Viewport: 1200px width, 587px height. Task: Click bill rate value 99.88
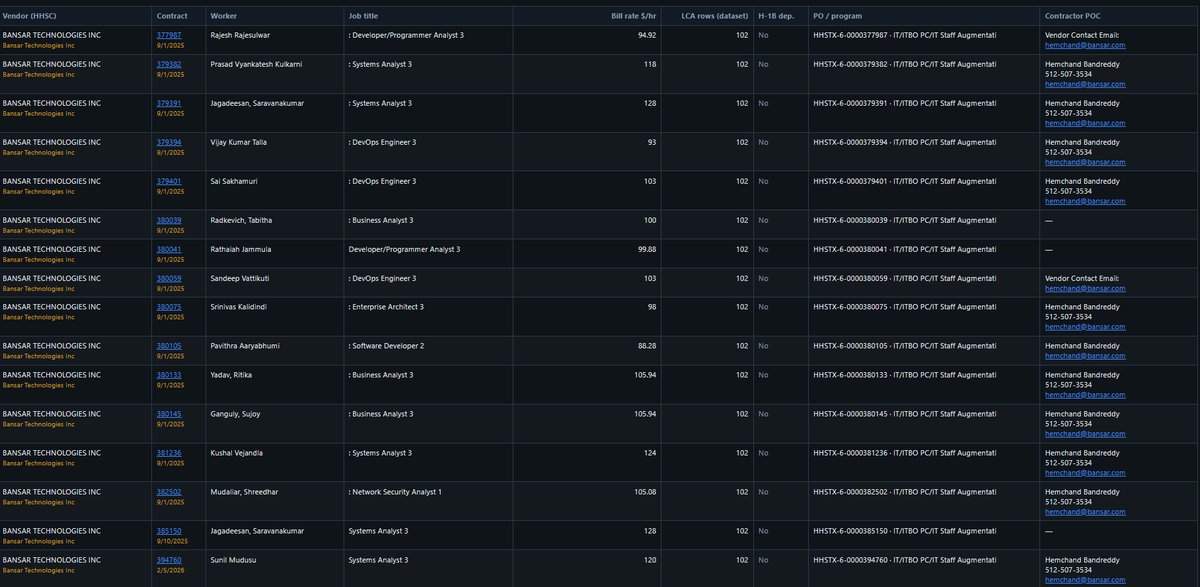click(647, 249)
